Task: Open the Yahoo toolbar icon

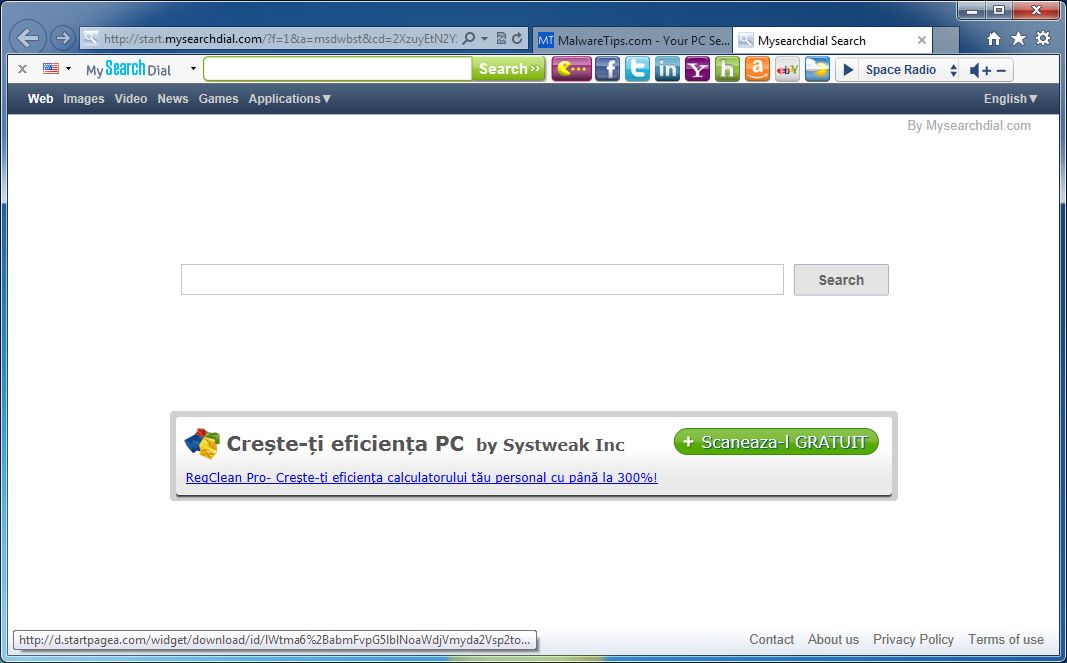Action: pyautogui.click(x=697, y=69)
